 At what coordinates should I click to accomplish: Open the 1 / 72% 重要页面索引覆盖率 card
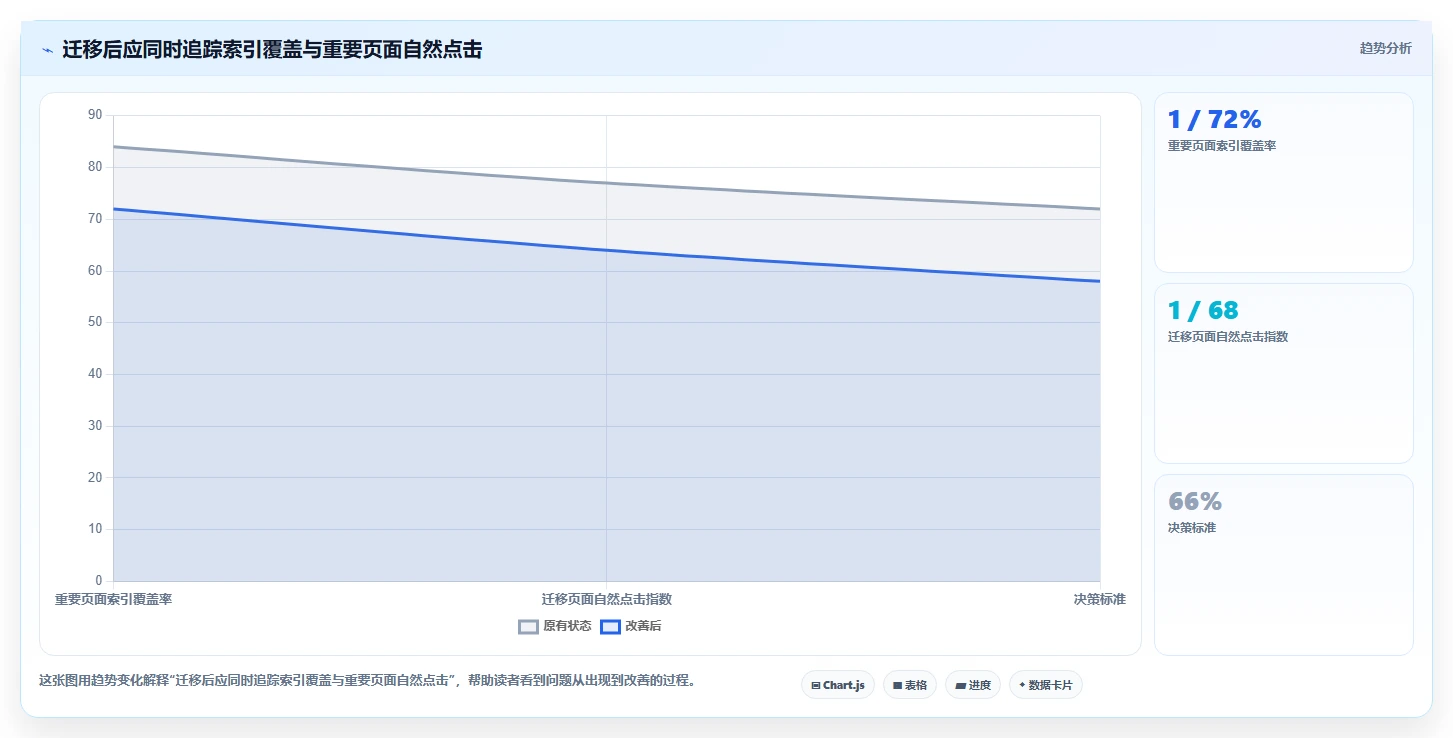(1284, 182)
